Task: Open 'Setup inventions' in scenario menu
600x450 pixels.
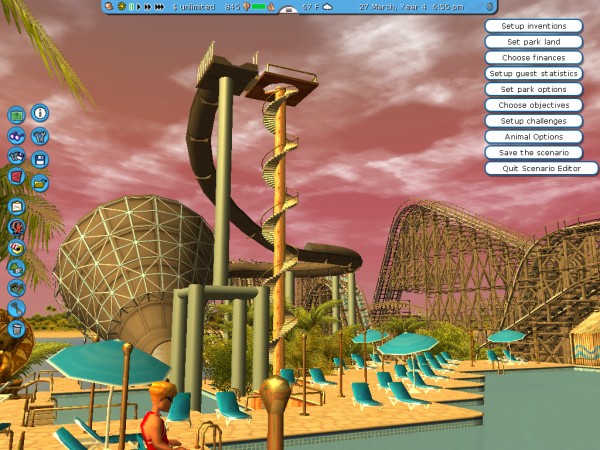Action: tap(534, 26)
